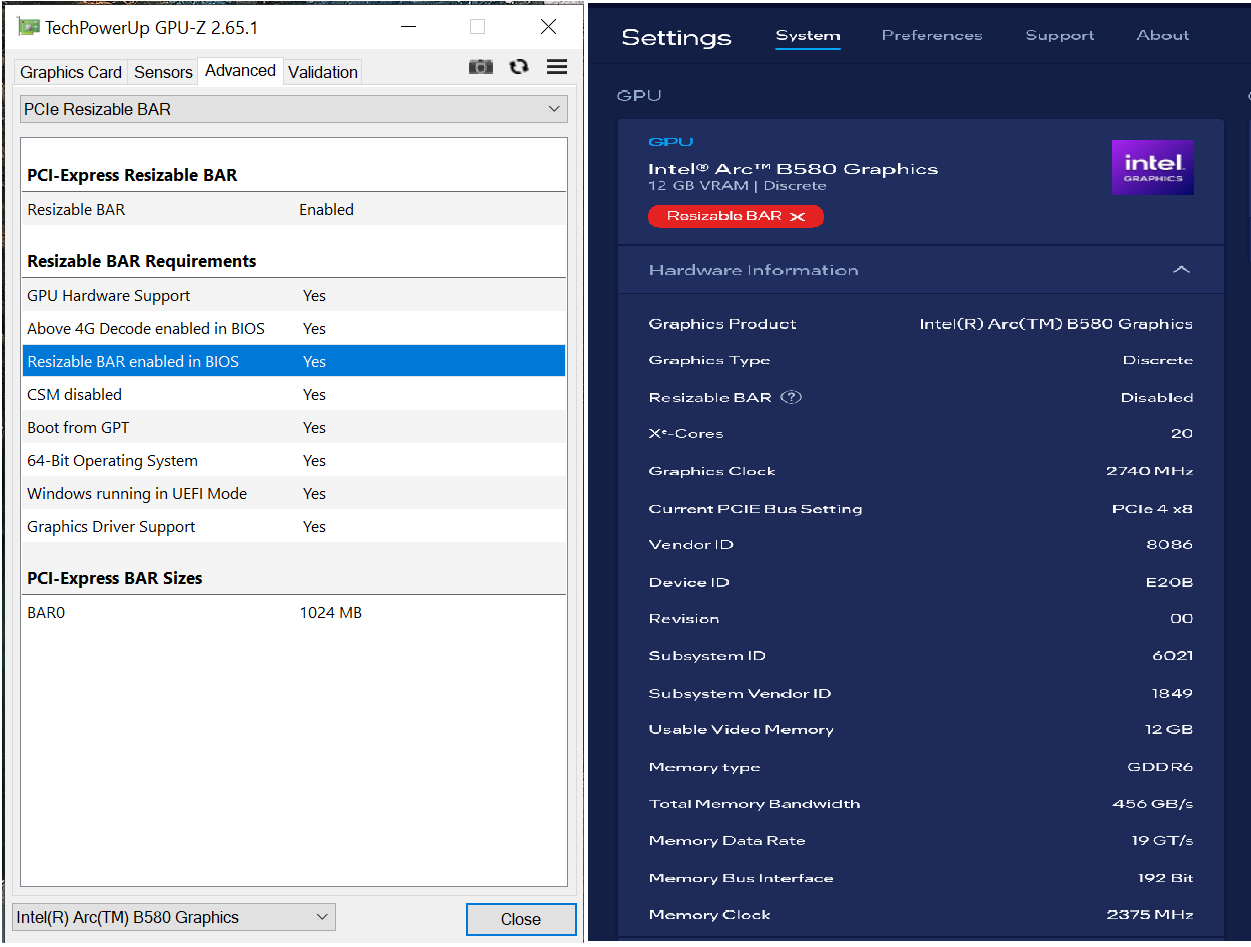Screen dimensions: 1251x947
Task: Click the GPU-Z refresh icon
Action: [x=518, y=67]
